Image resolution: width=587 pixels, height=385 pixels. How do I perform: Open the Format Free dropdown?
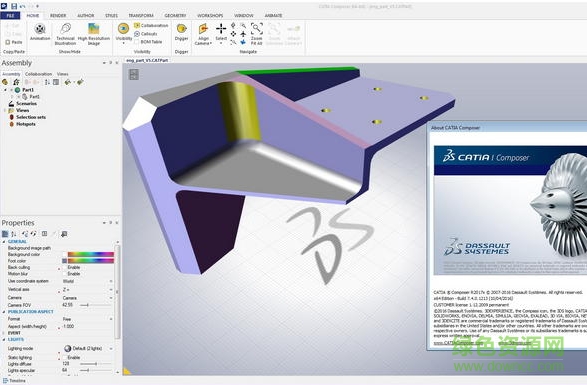[111, 319]
